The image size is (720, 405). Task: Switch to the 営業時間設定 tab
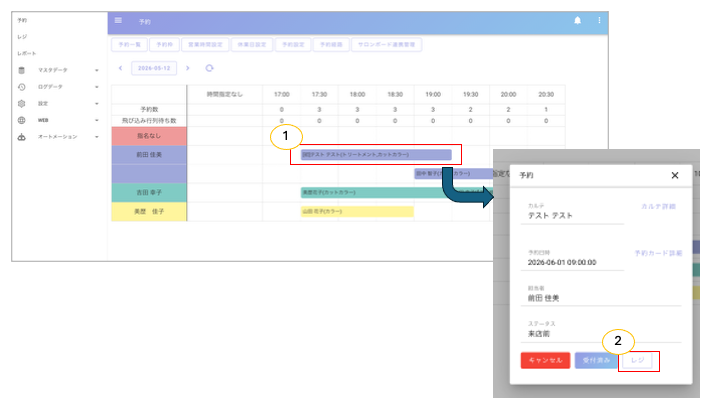(x=205, y=45)
